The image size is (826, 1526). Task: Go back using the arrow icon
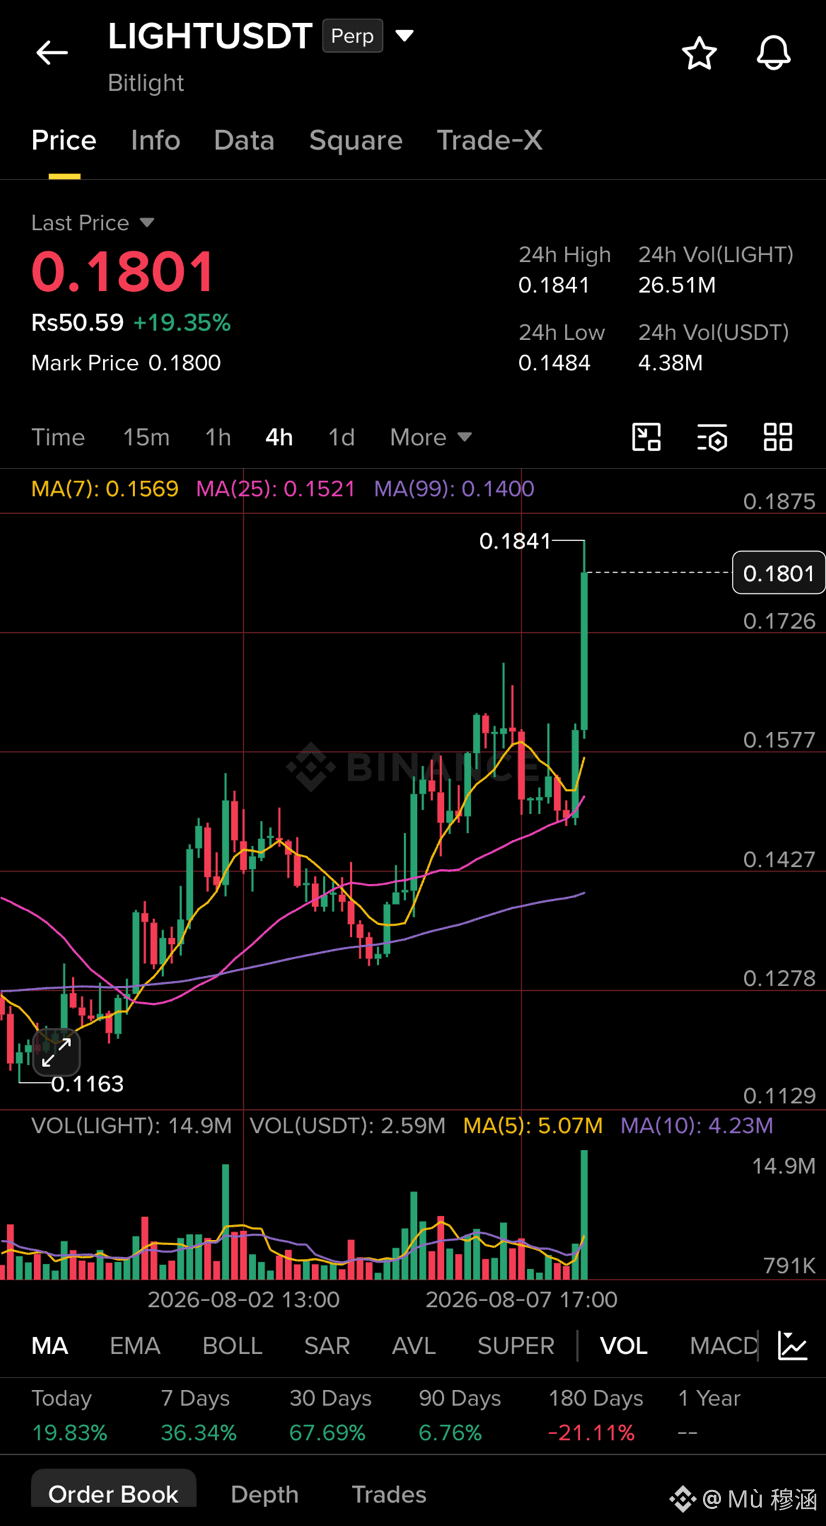52,52
